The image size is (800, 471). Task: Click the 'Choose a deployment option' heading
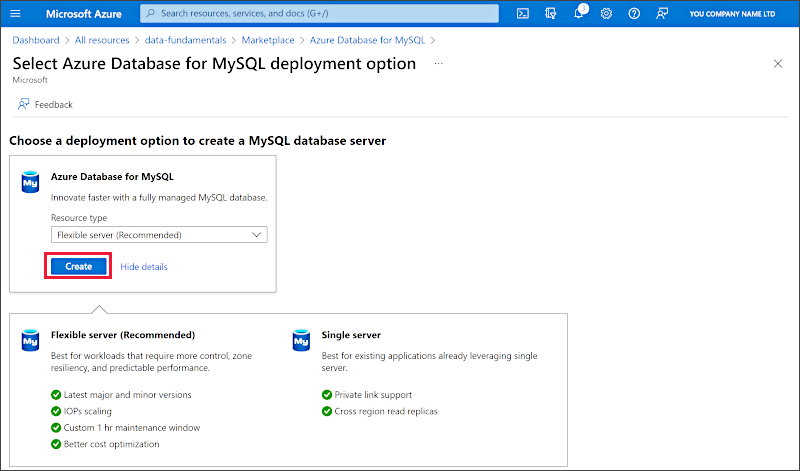pos(197,141)
